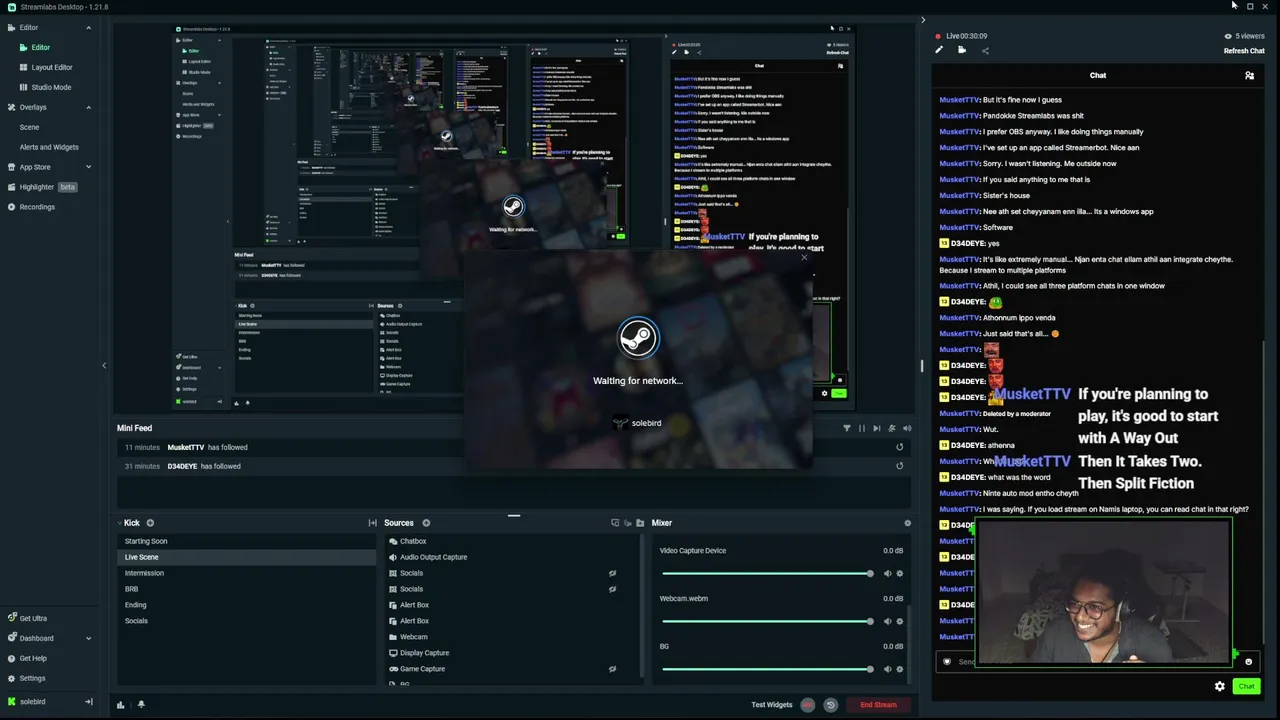Click the logout icon beside solebird
This screenshot has height=720, width=1280.
pyautogui.click(x=88, y=702)
